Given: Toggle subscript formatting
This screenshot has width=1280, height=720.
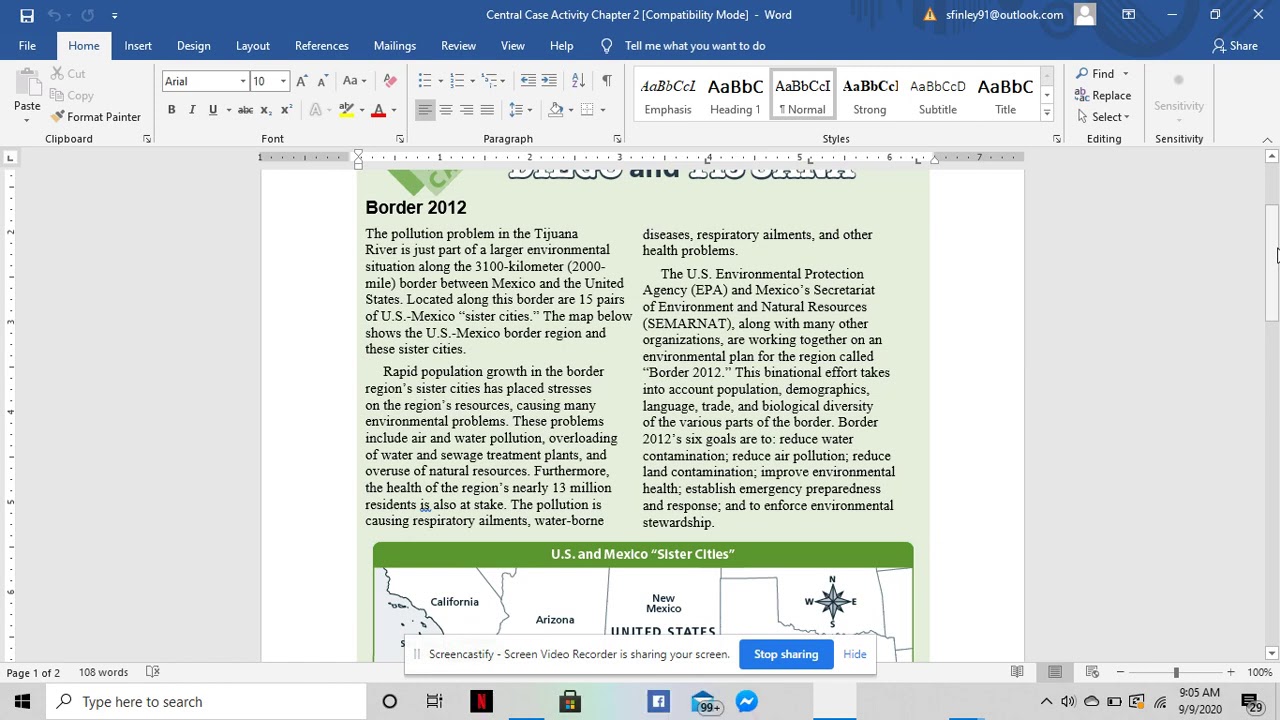Looking at the screenshot, I should click(266, 110).
